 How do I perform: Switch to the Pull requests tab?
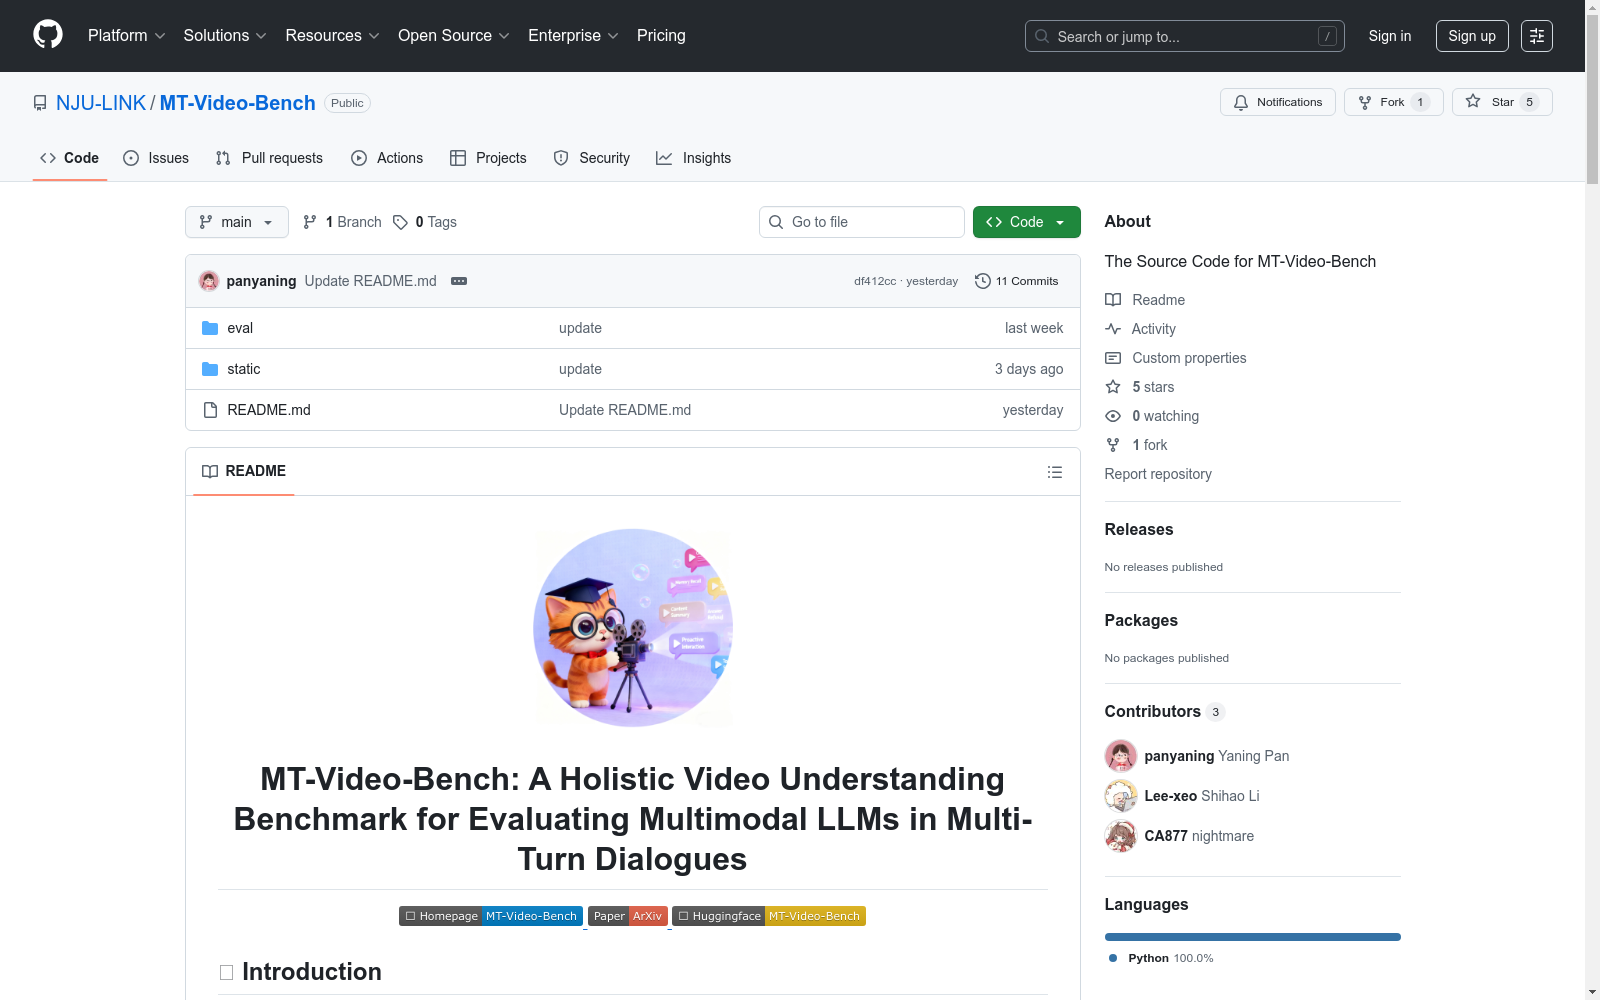(x=269, y=158)
